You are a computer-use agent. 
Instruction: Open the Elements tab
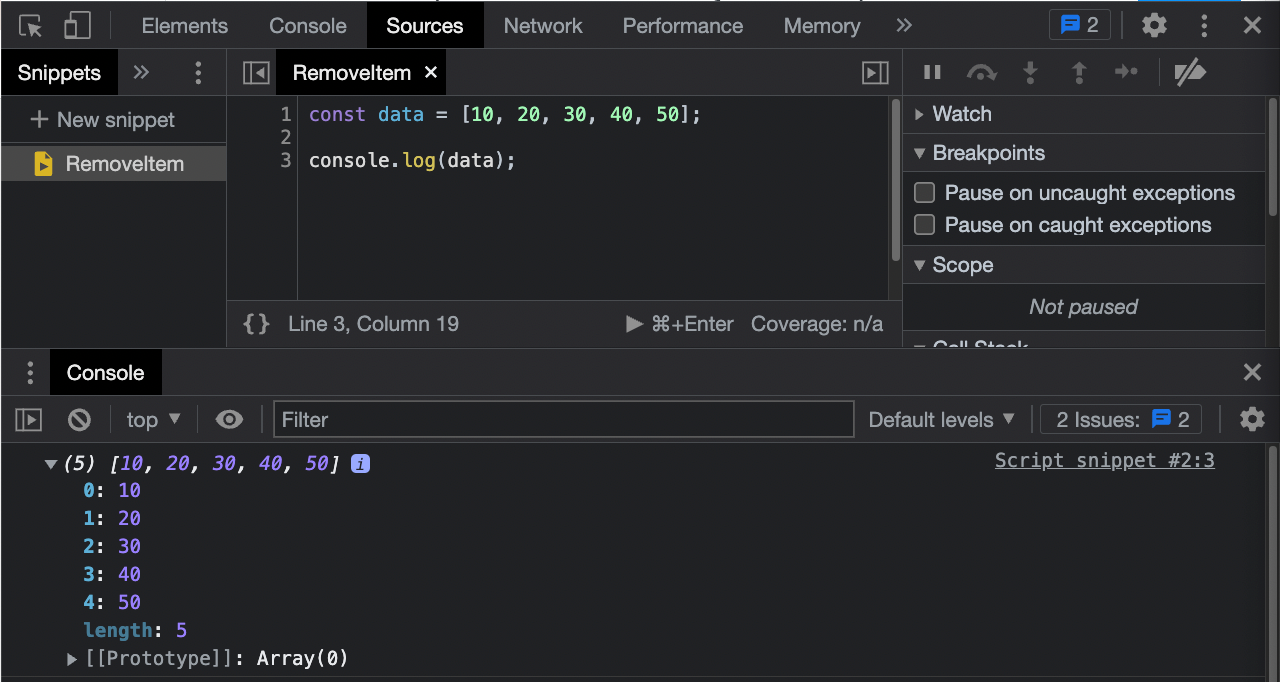(184, 26)
